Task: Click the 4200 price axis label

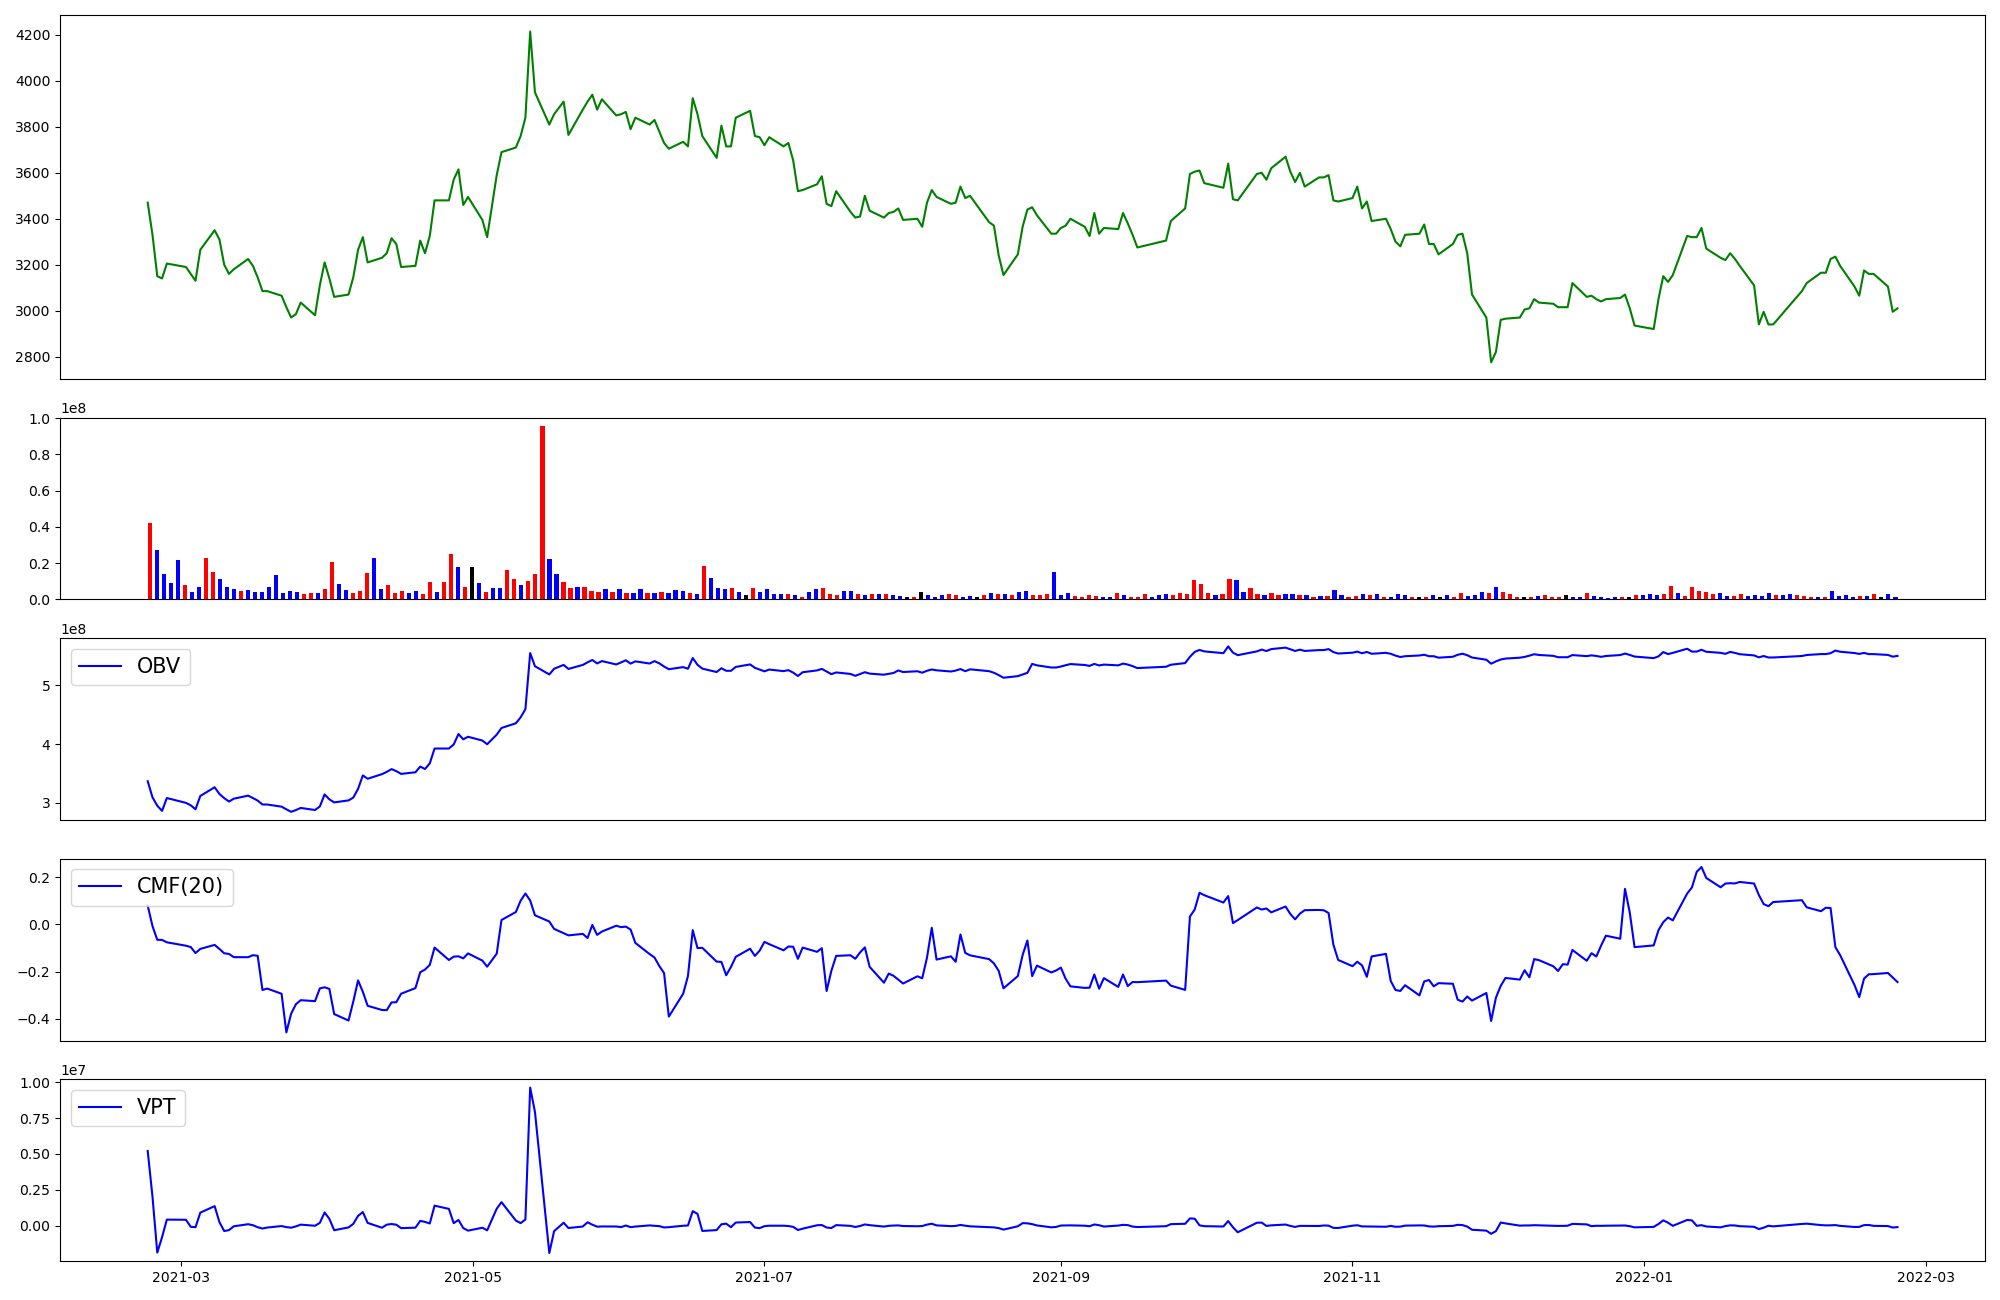Action: tap(34, 35)
